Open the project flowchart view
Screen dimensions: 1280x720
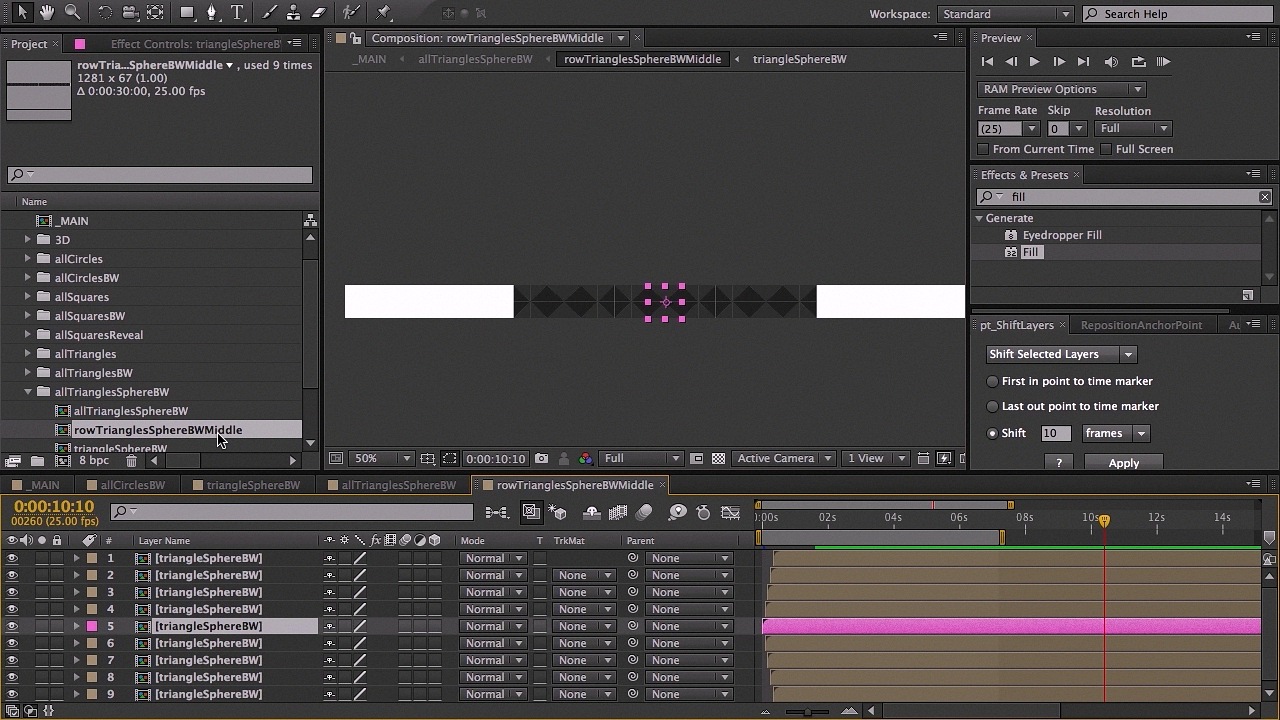[310, 220]
